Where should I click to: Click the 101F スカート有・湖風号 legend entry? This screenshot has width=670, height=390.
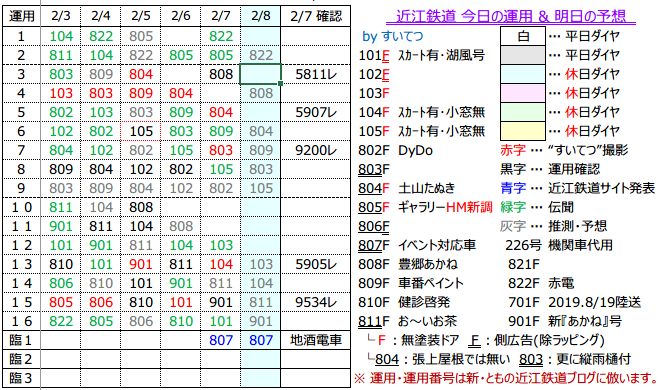pos(421,55)
